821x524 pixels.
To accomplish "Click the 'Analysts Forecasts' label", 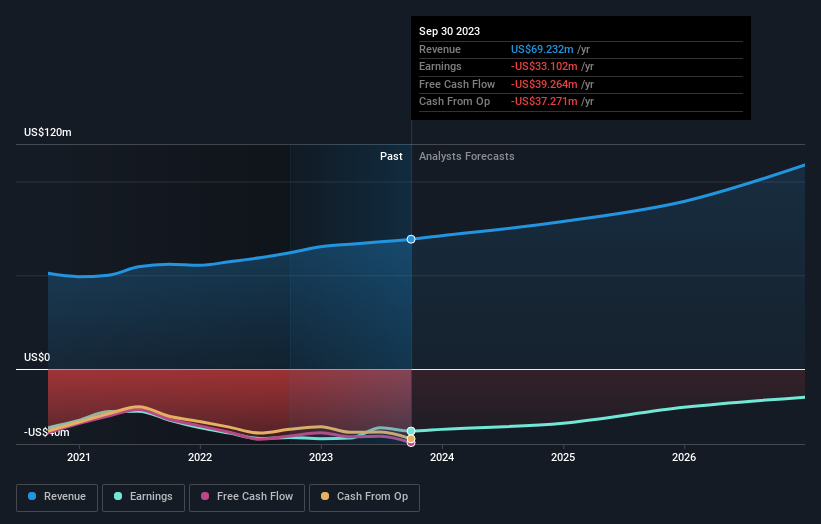I will (x=467, y=157).
